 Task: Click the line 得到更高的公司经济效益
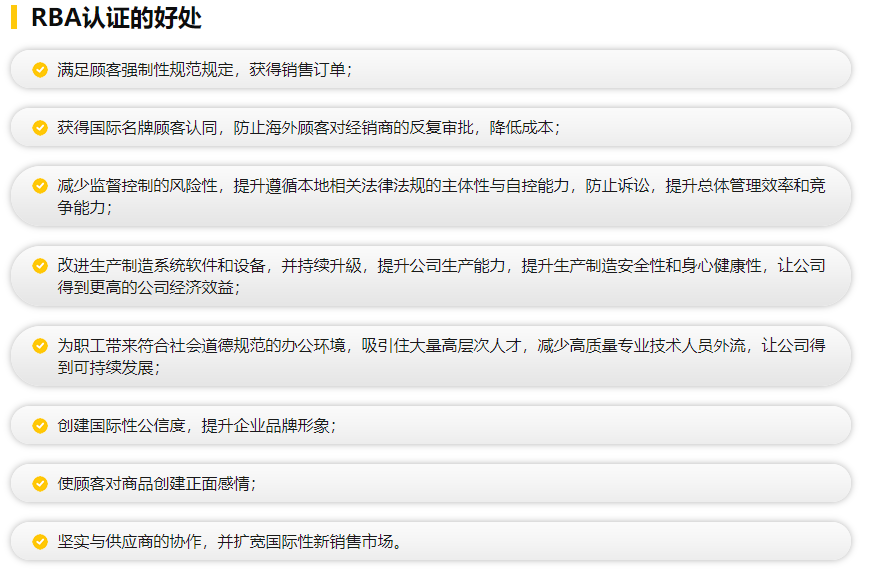(148, 287)
